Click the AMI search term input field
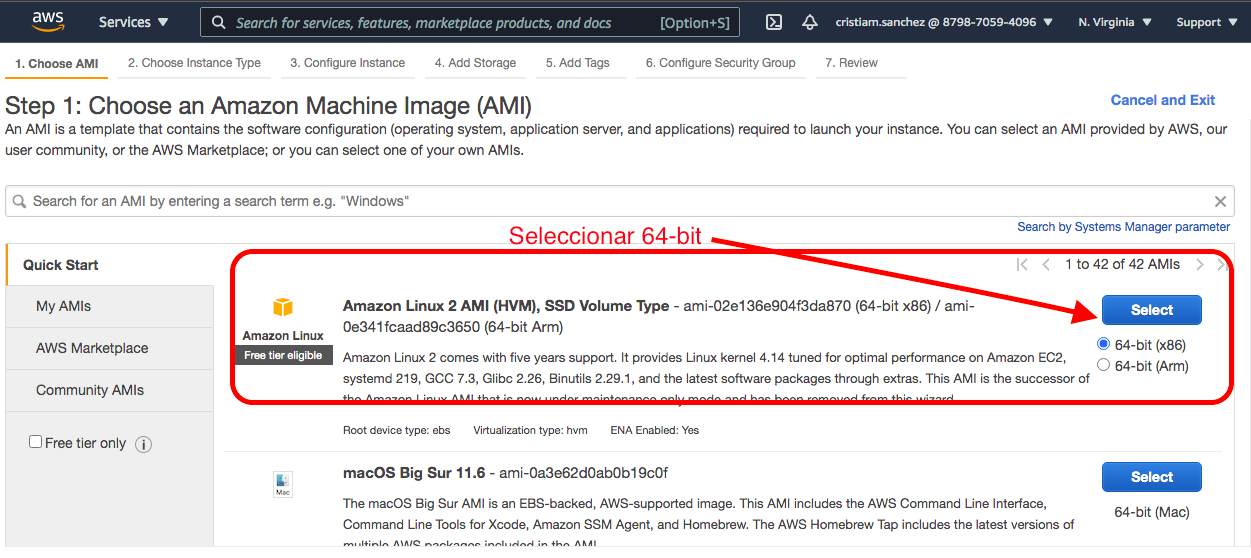 (600, 201)
